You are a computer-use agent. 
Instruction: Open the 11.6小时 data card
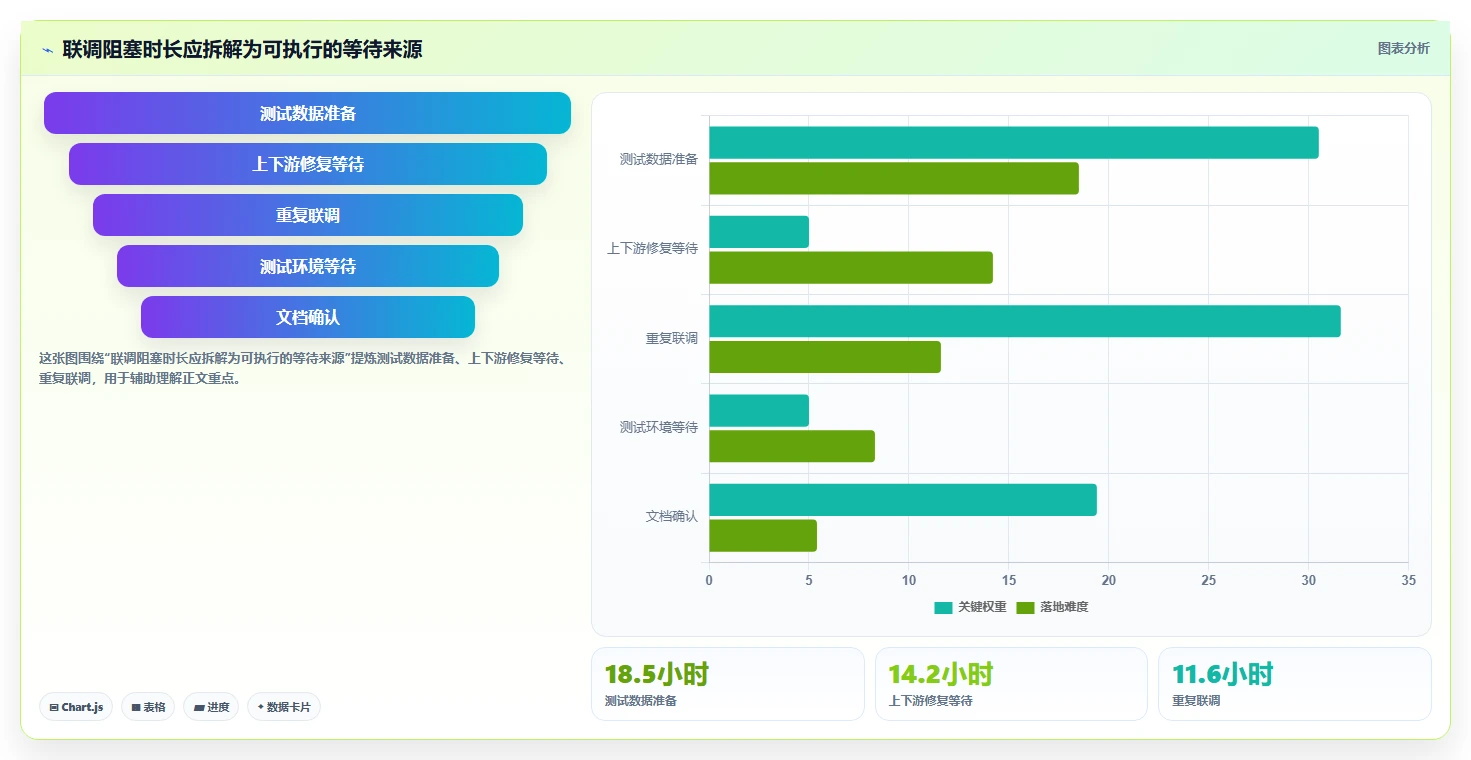tap(1294, 684)
